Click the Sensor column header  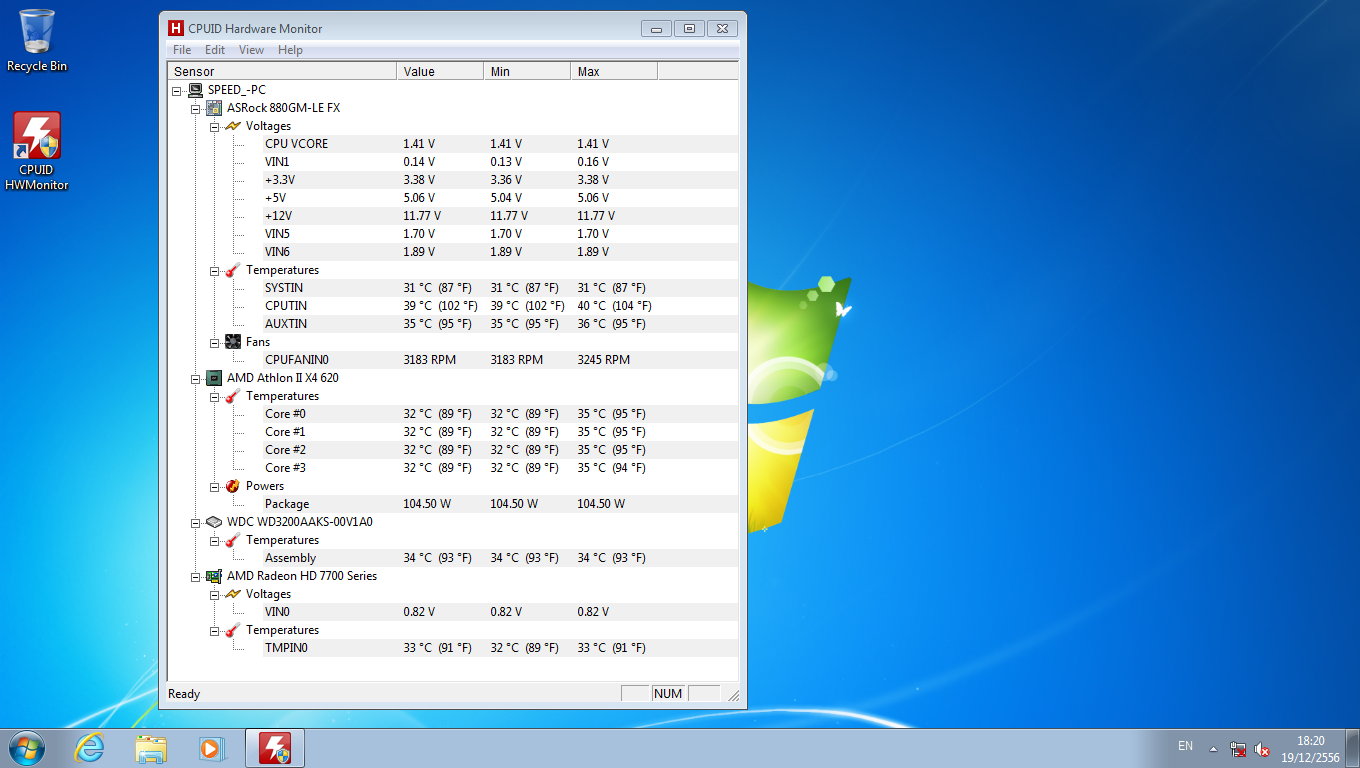click(282, 71)
